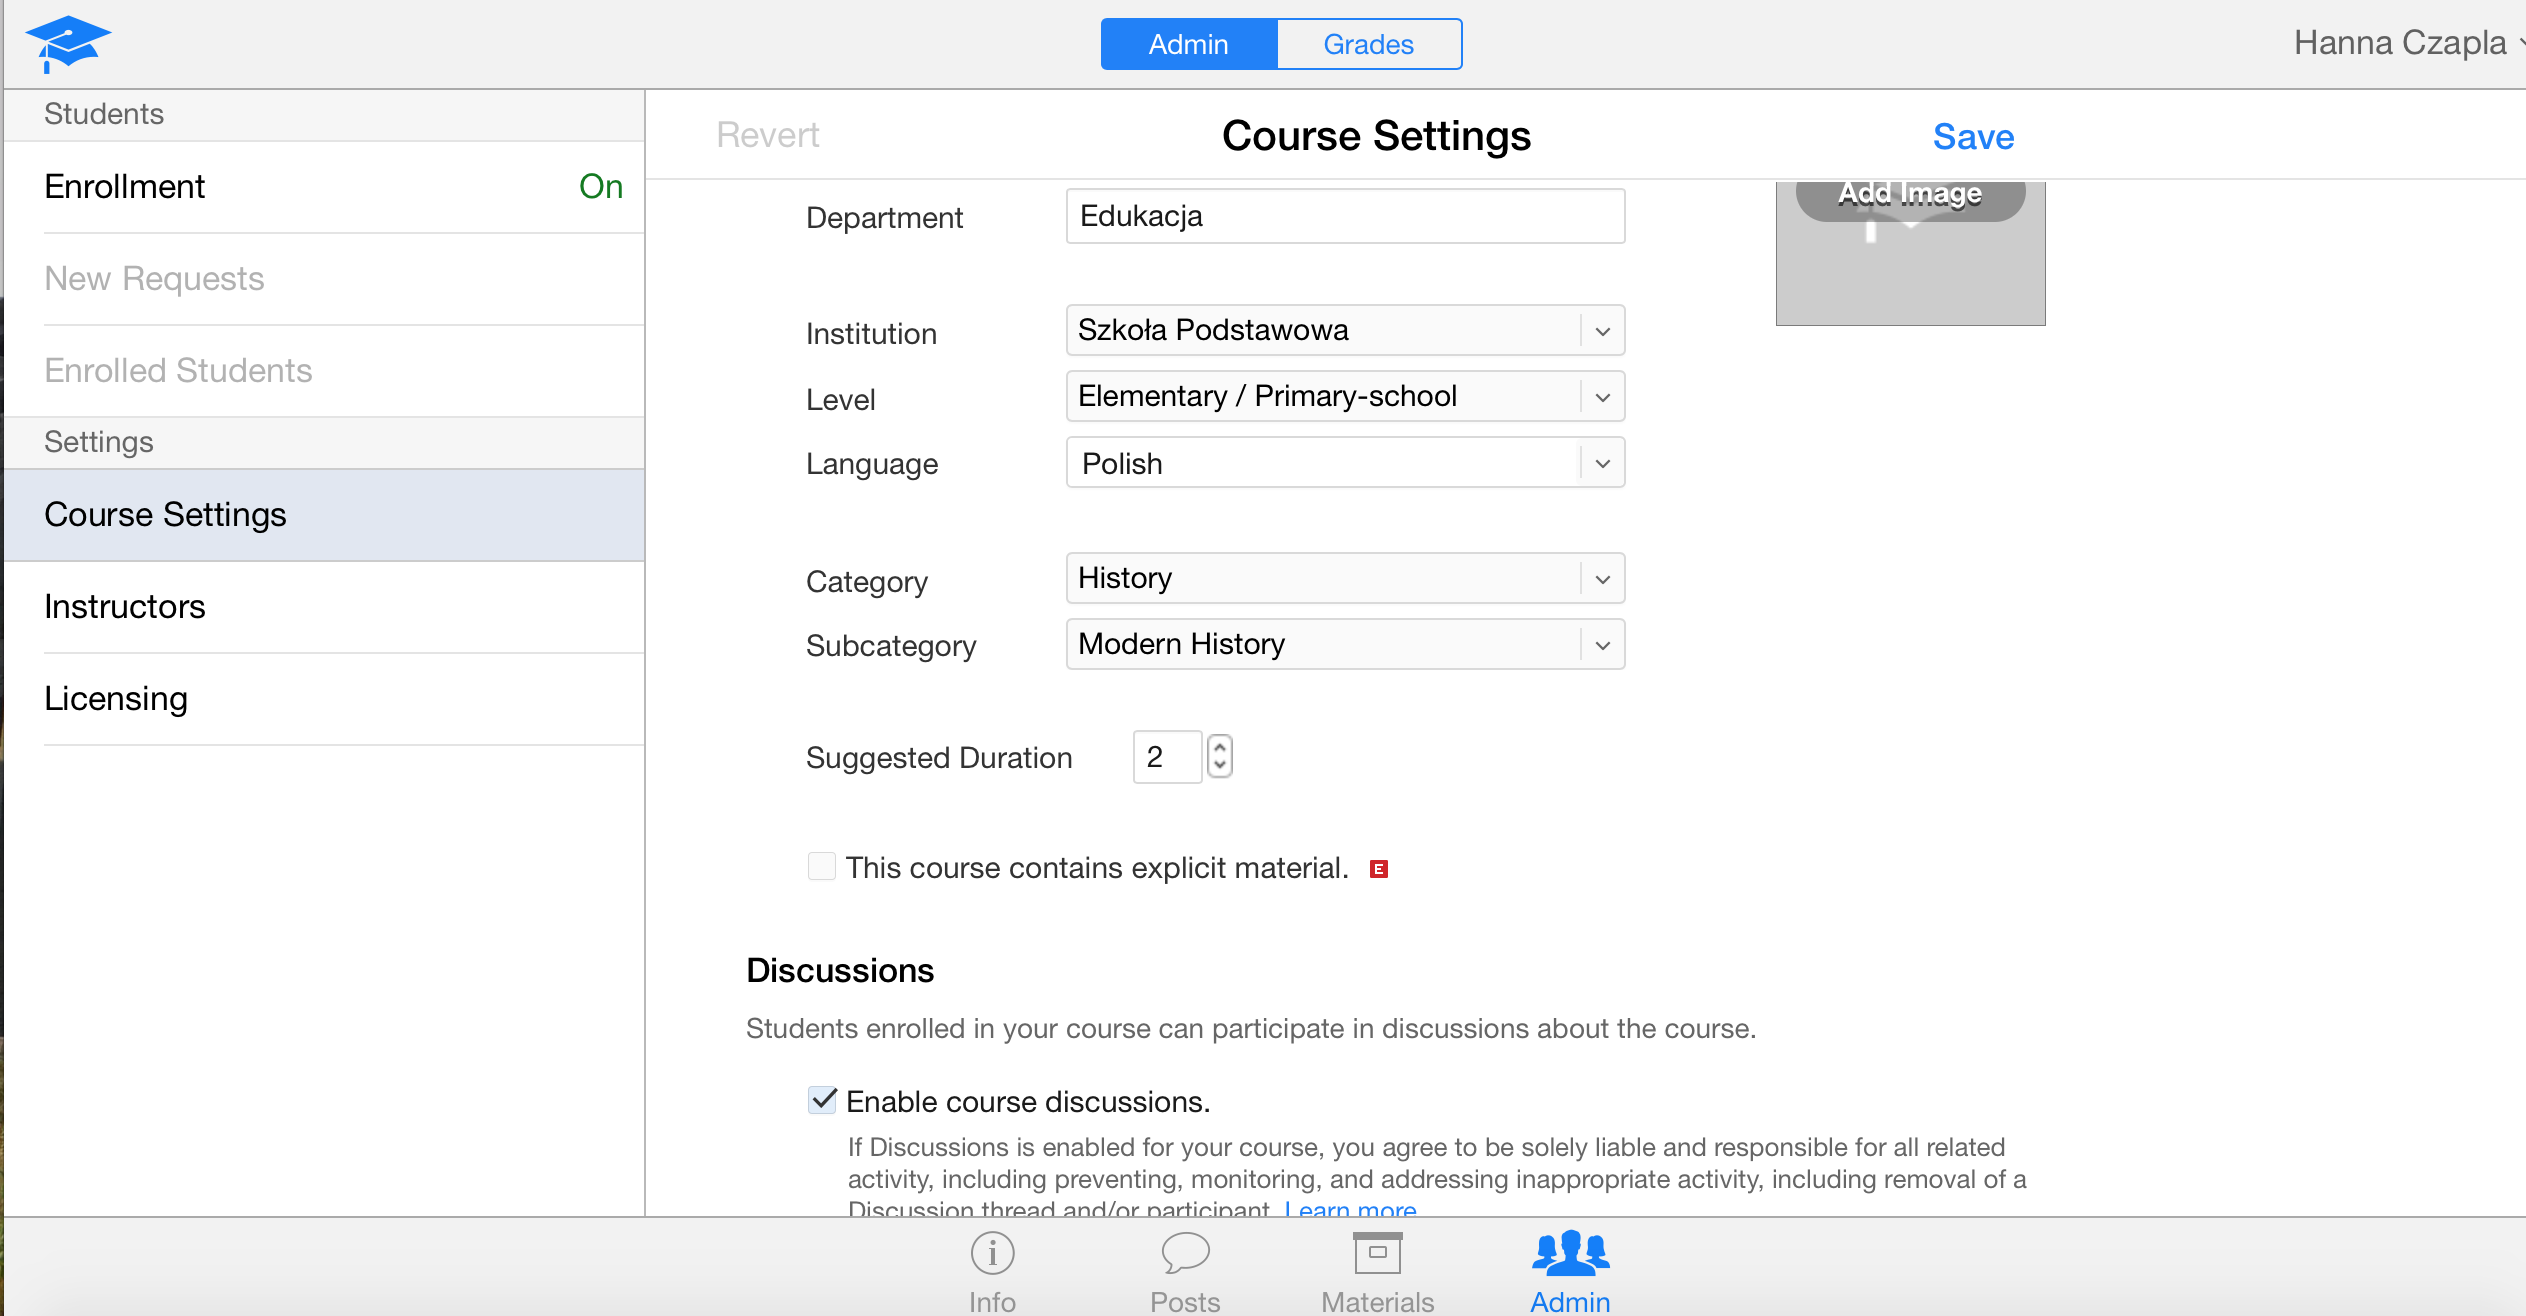
Task: Uncheck Enable course discussions checkbox
Action: 822,1100
